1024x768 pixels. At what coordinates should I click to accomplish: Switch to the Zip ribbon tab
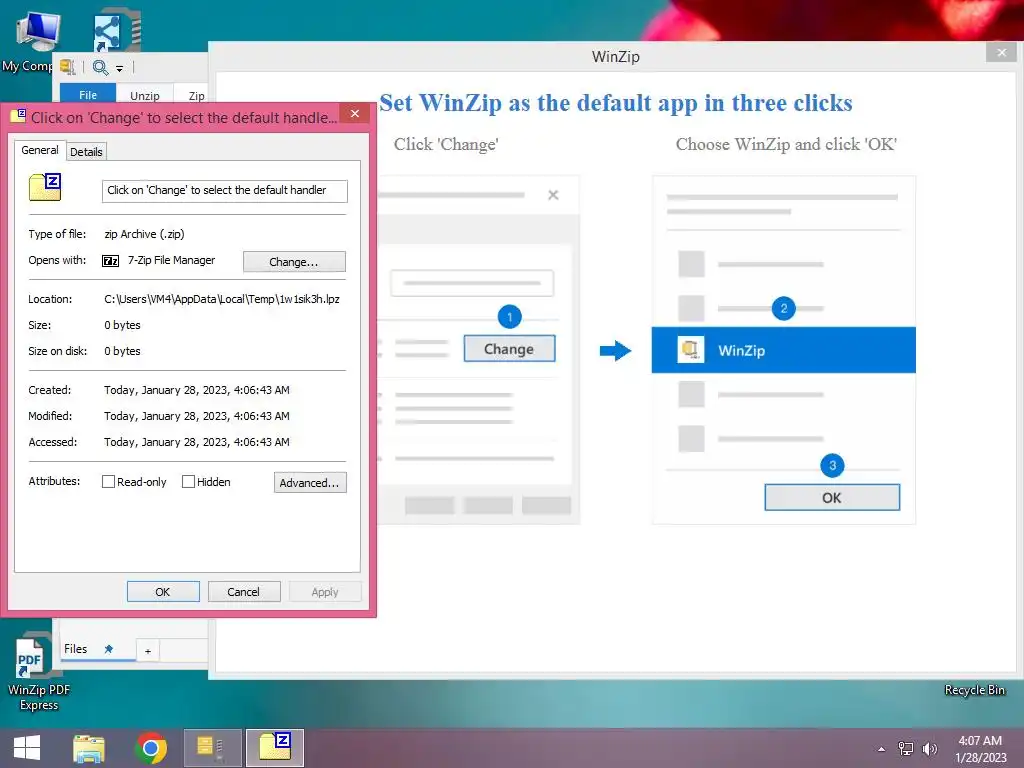[196, 95]
